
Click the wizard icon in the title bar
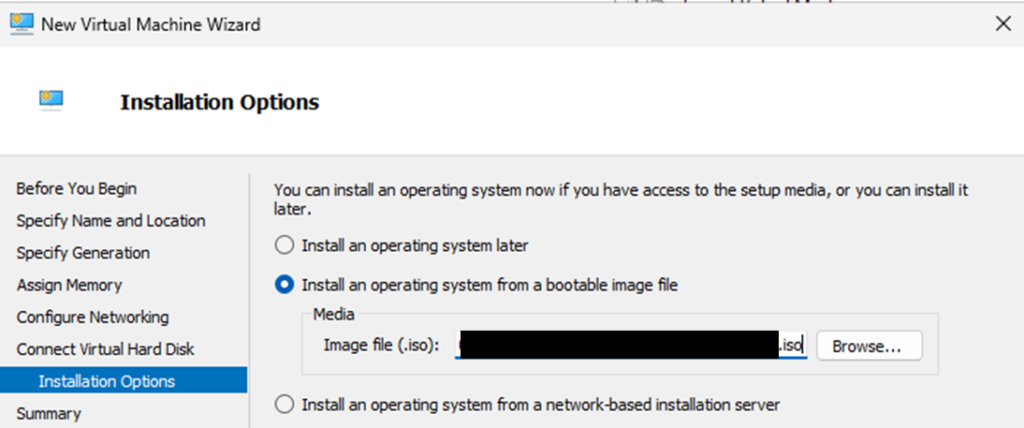coord(20,25)
